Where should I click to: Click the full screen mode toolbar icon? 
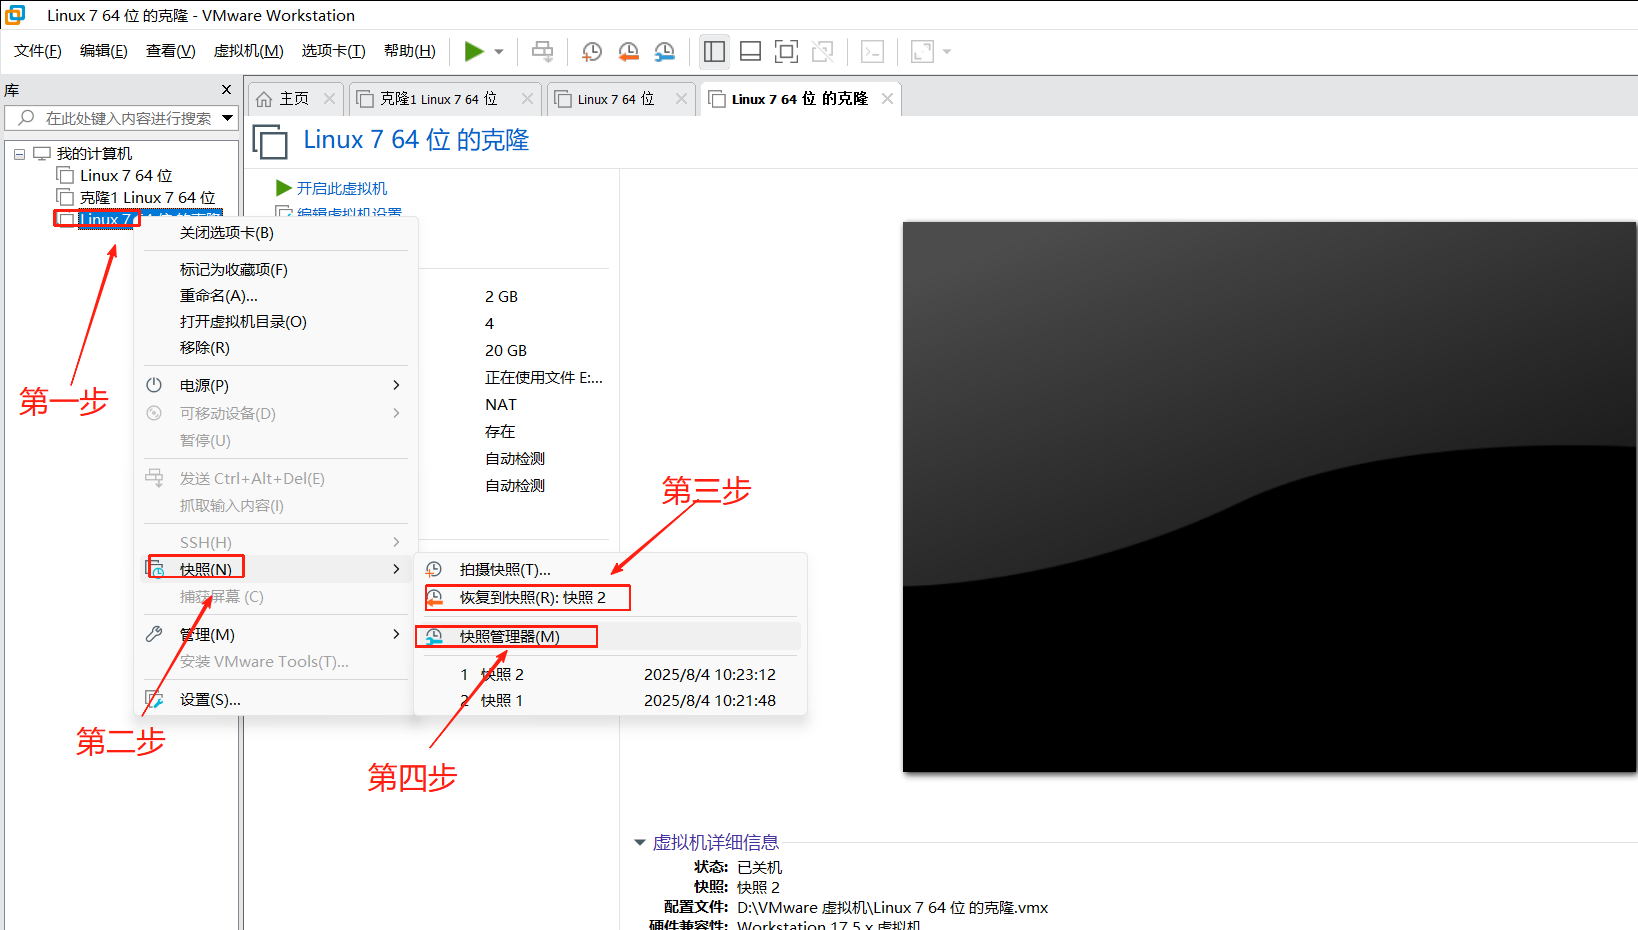(x=786, y=51)
